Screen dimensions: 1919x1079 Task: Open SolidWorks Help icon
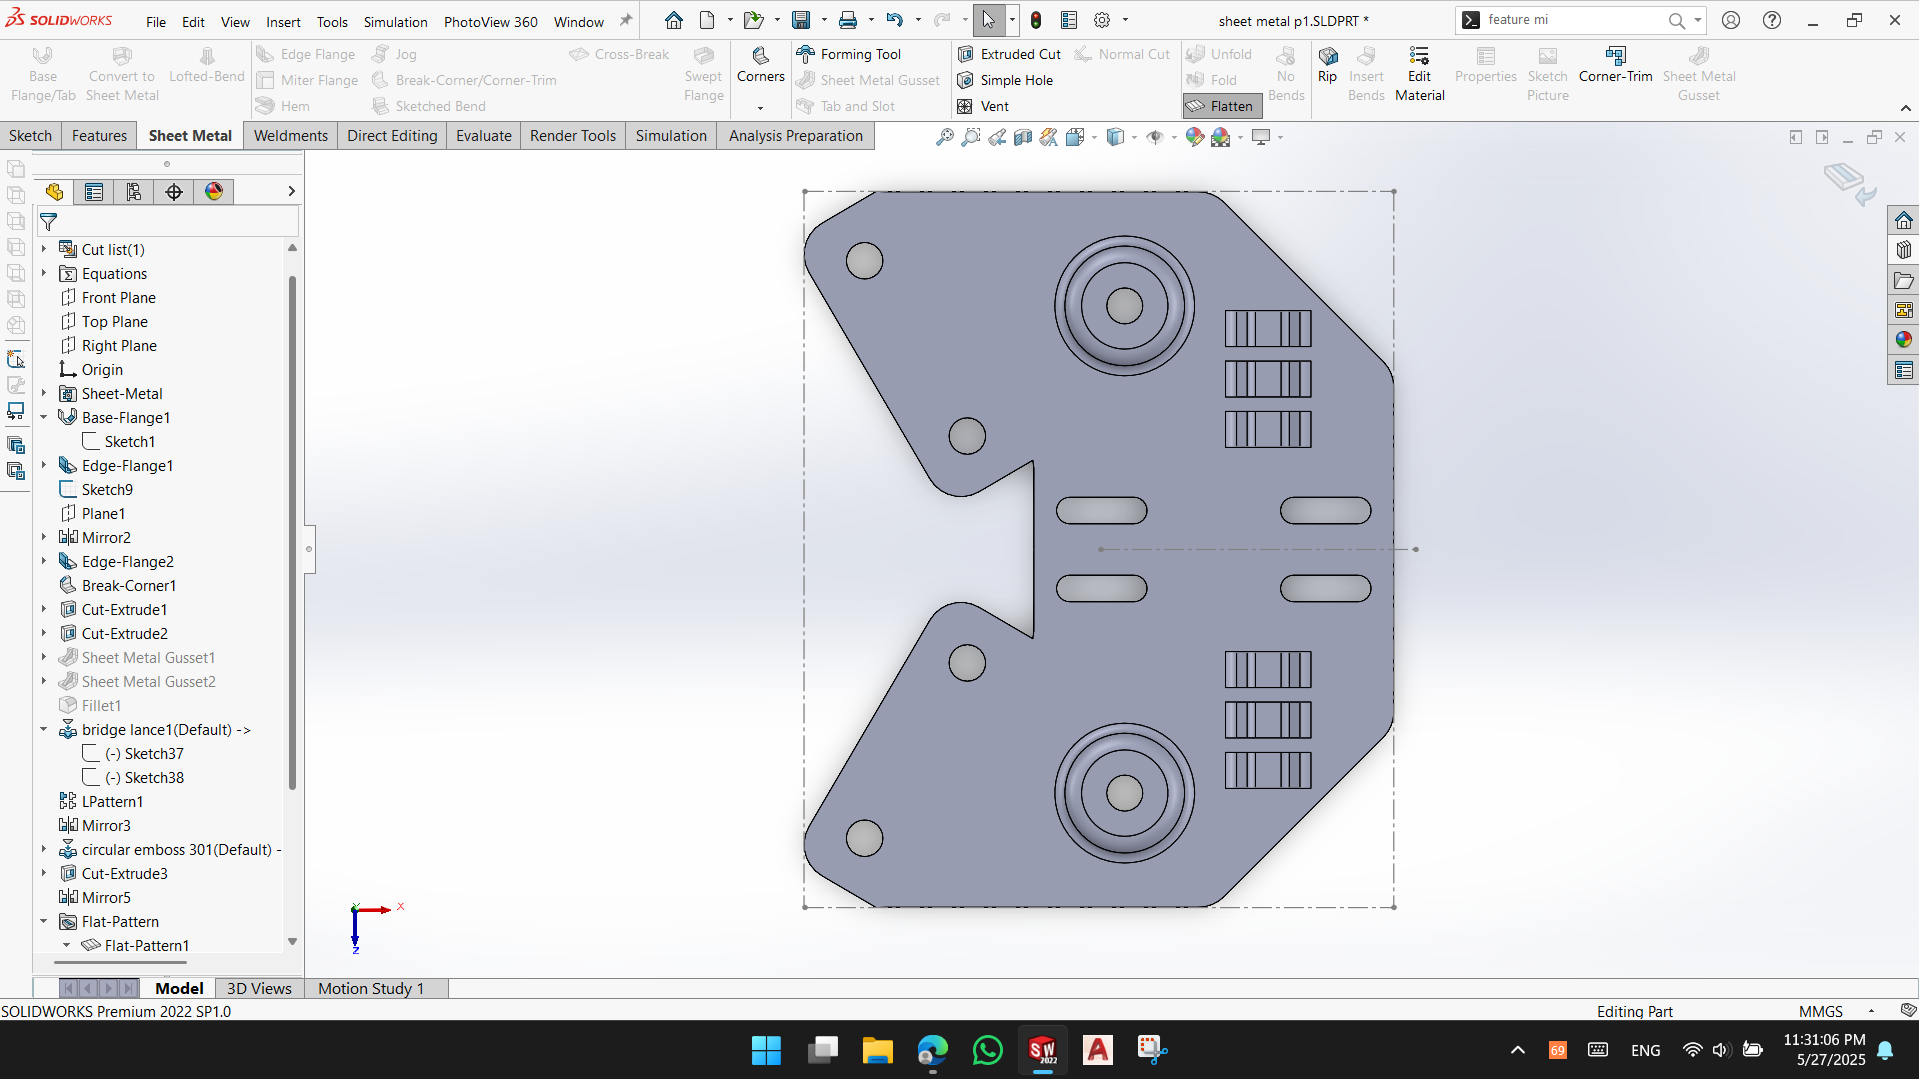1771,20
